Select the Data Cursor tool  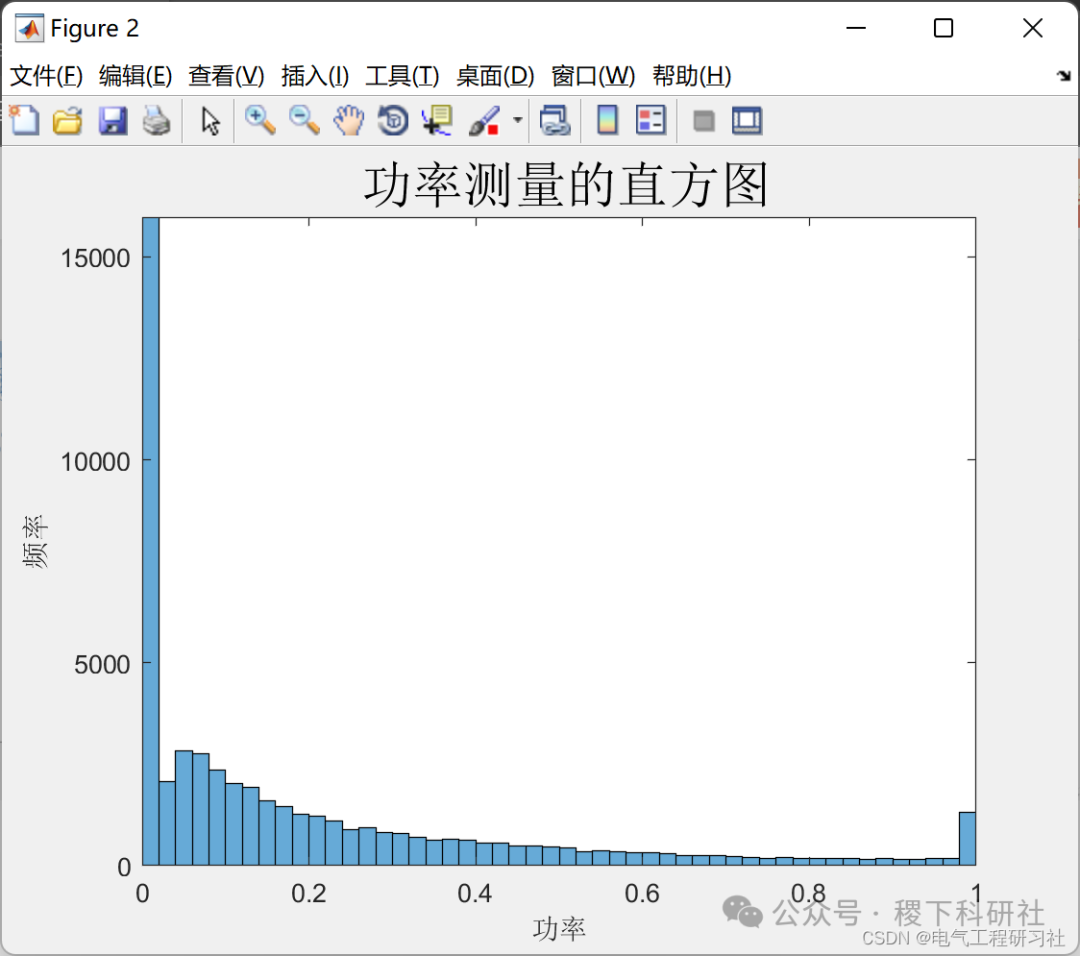click(437, 121)
